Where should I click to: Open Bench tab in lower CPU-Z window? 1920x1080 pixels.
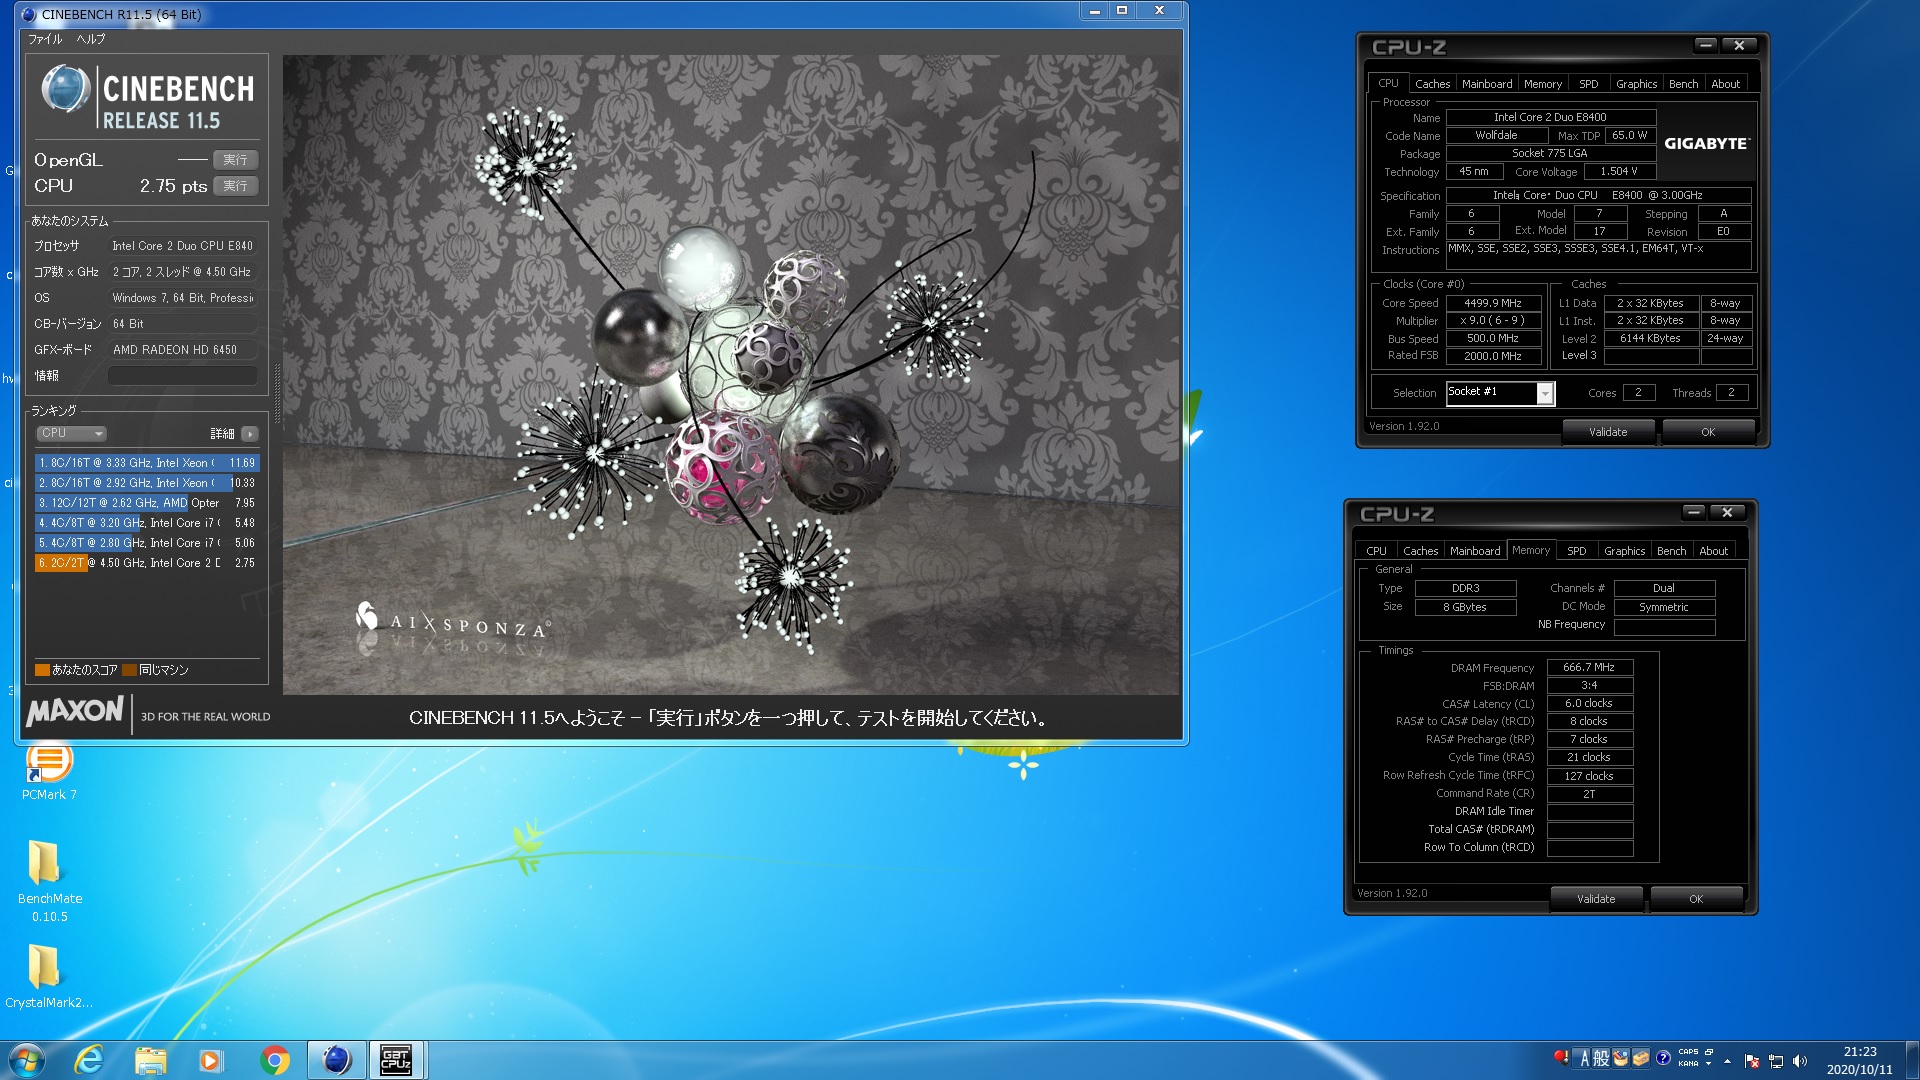click(x=1672, y=551)
